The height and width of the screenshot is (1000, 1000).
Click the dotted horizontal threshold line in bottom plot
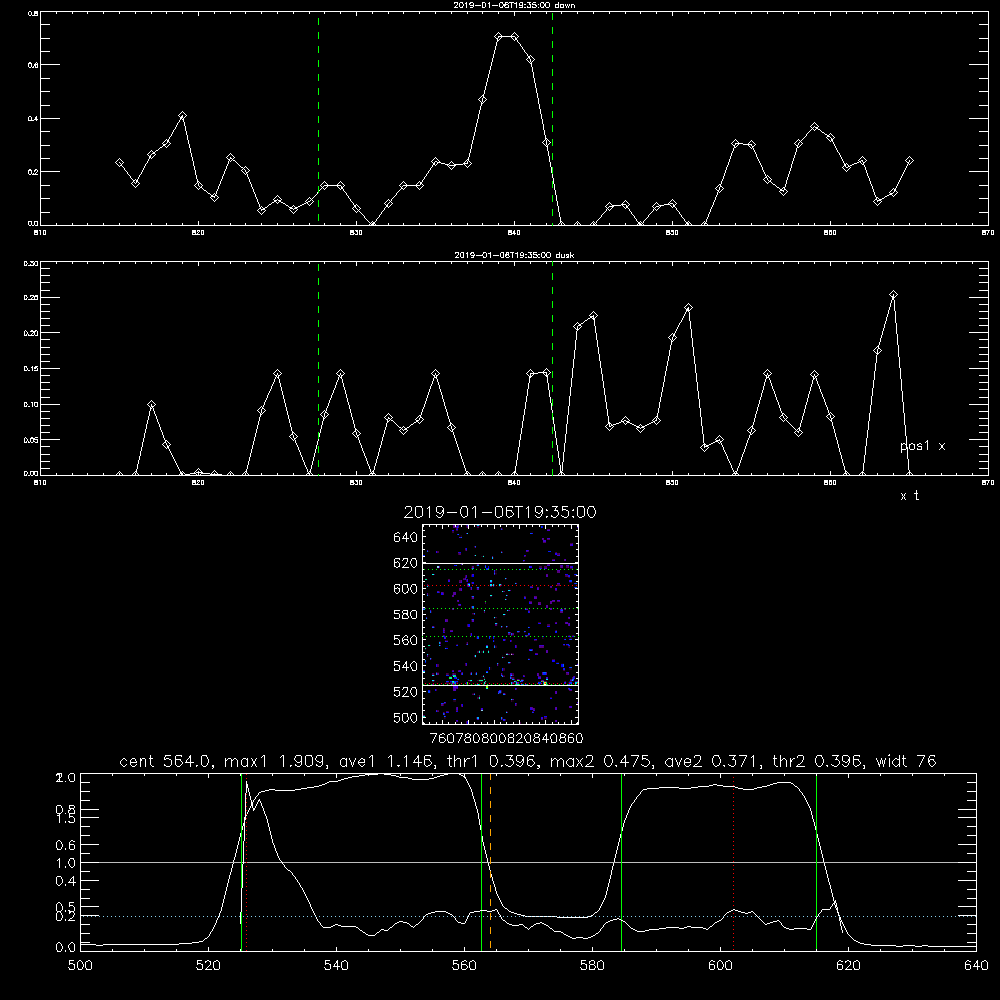(528, 916)
